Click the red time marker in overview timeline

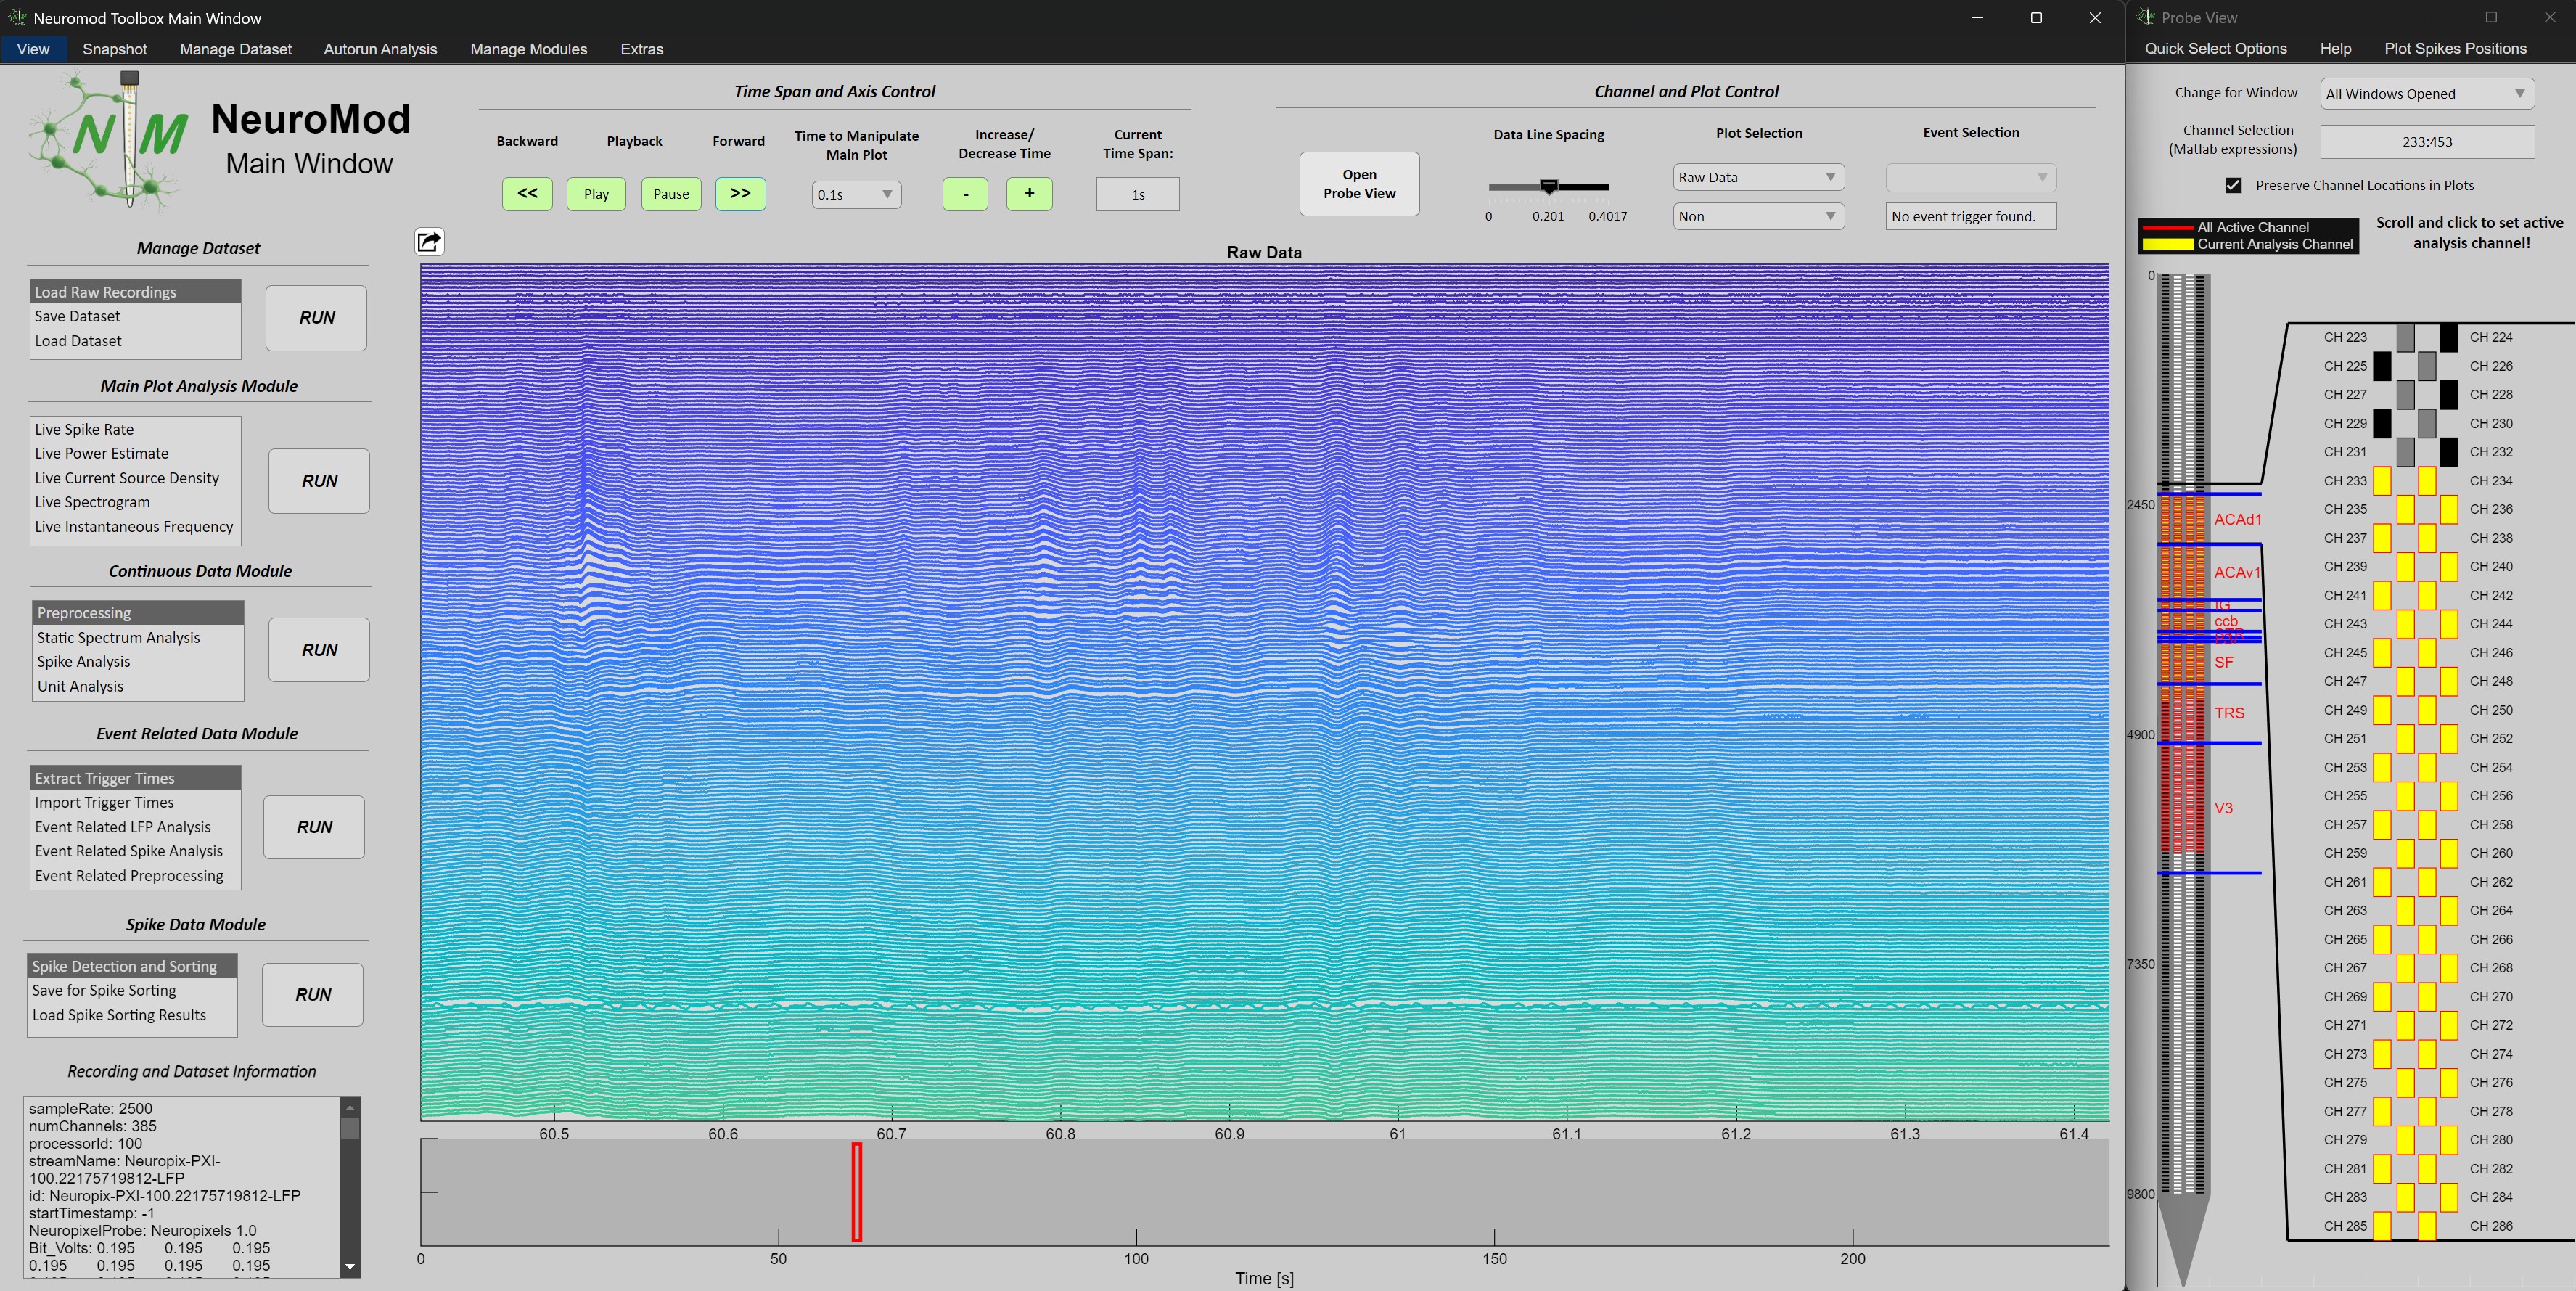tap(857, 1192)
